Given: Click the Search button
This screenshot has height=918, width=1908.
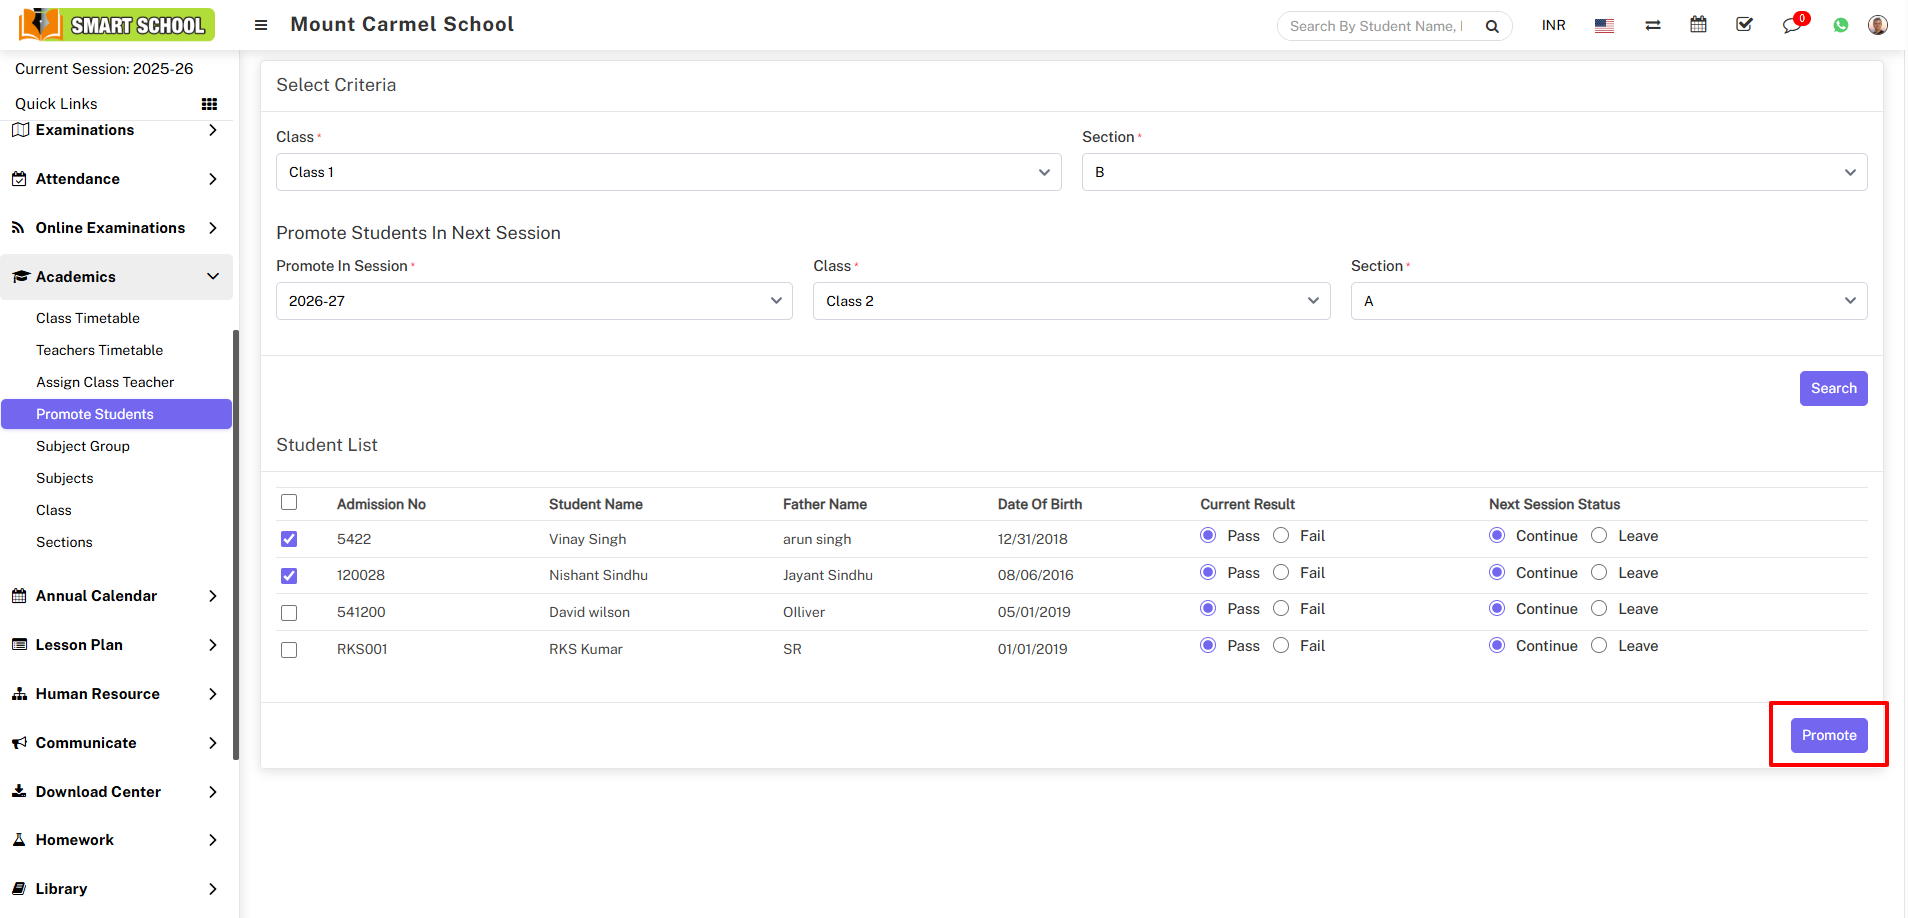Looking at the screenshot, I should tap(1833, 389).
